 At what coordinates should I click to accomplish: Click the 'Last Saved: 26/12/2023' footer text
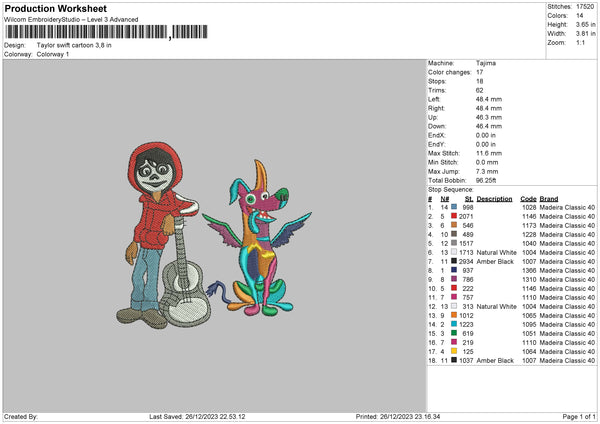click(x=197, y=417)
